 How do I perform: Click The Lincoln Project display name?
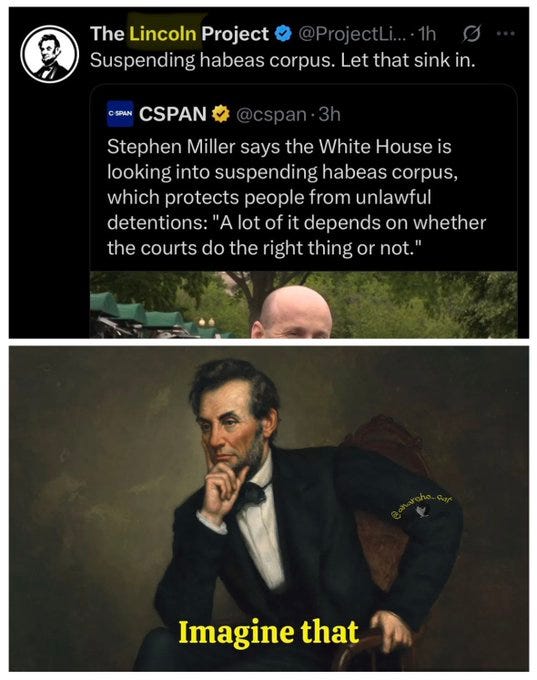179,34
